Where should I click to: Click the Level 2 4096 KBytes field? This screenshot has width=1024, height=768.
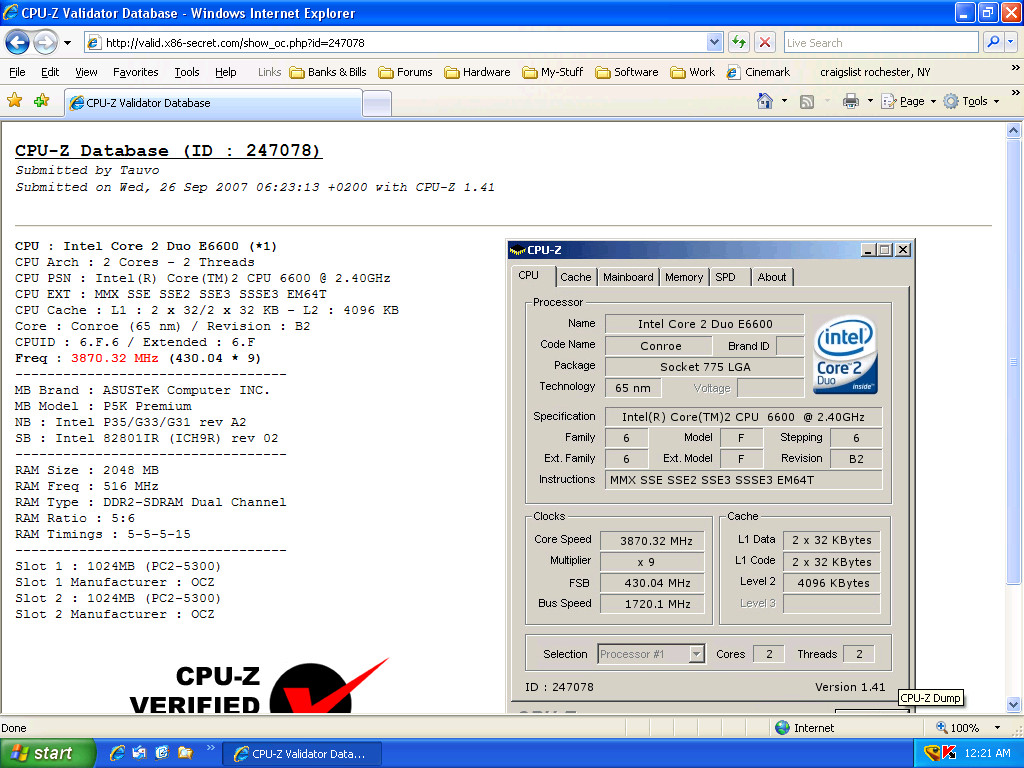(832, 583)
